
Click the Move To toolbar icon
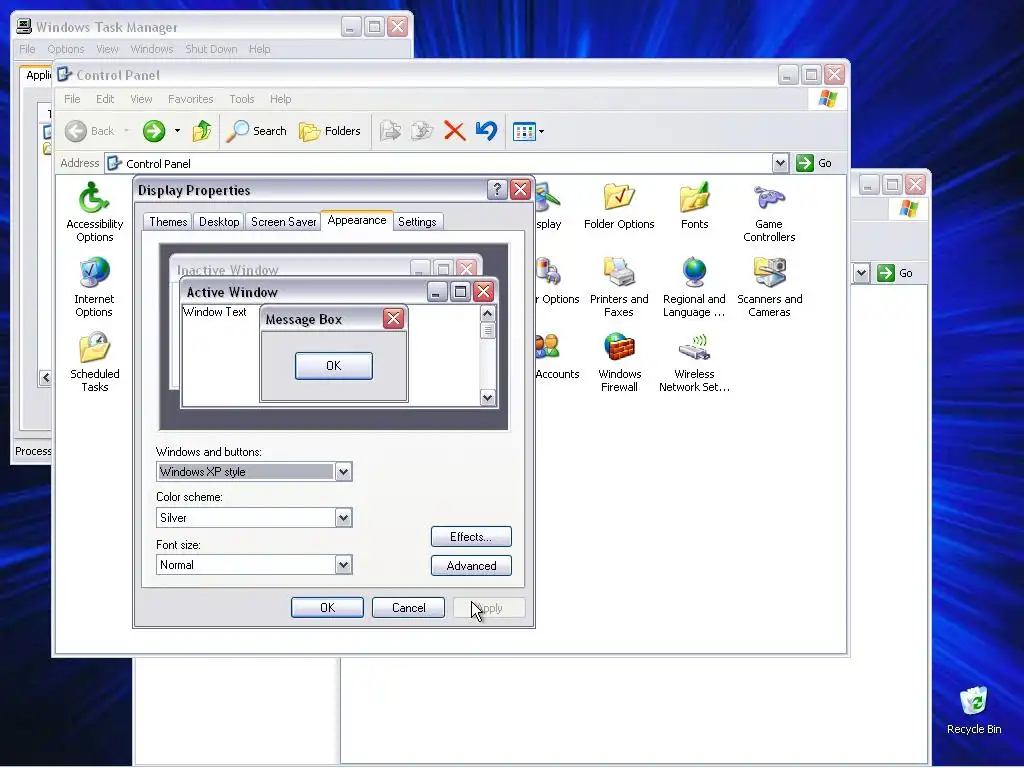(391, 131)
